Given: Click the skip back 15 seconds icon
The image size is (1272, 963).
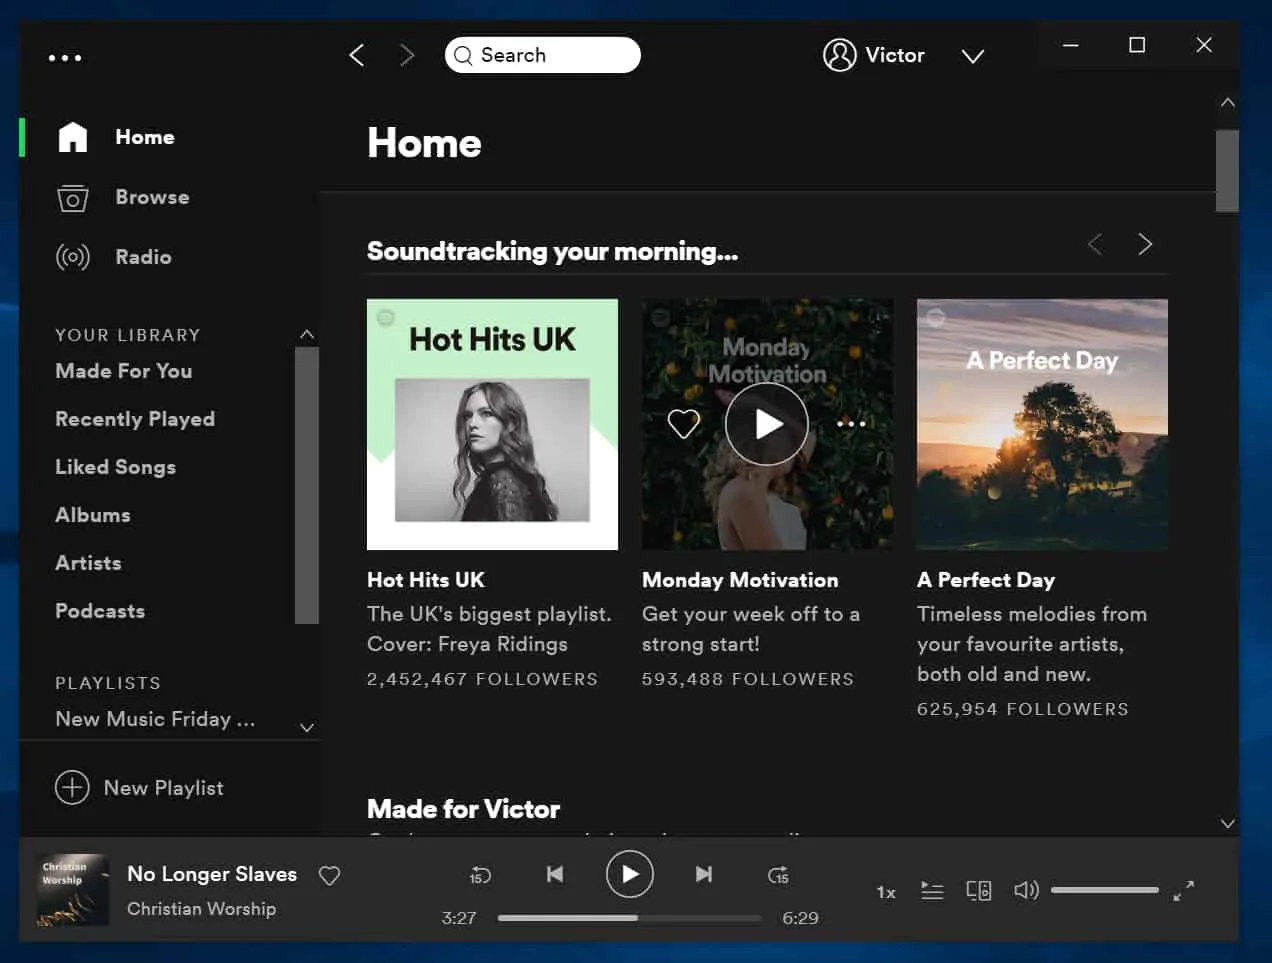Looking at the screenshot, I should pos(480,875).
